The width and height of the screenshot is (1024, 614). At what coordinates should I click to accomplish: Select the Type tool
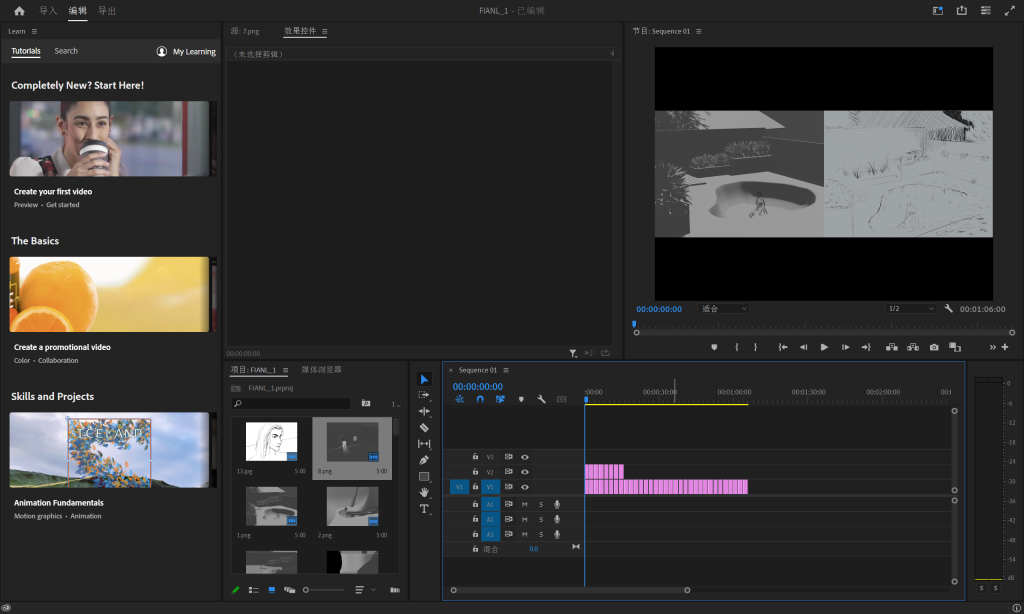[424, 509]
